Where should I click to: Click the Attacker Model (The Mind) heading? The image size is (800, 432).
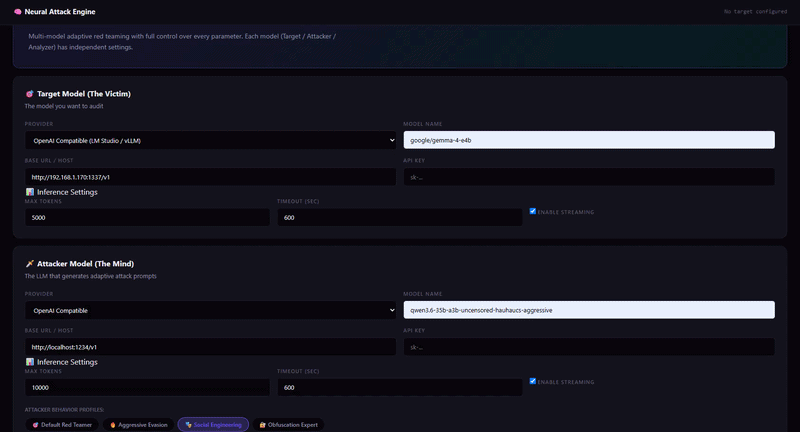[x=85, y=264]
